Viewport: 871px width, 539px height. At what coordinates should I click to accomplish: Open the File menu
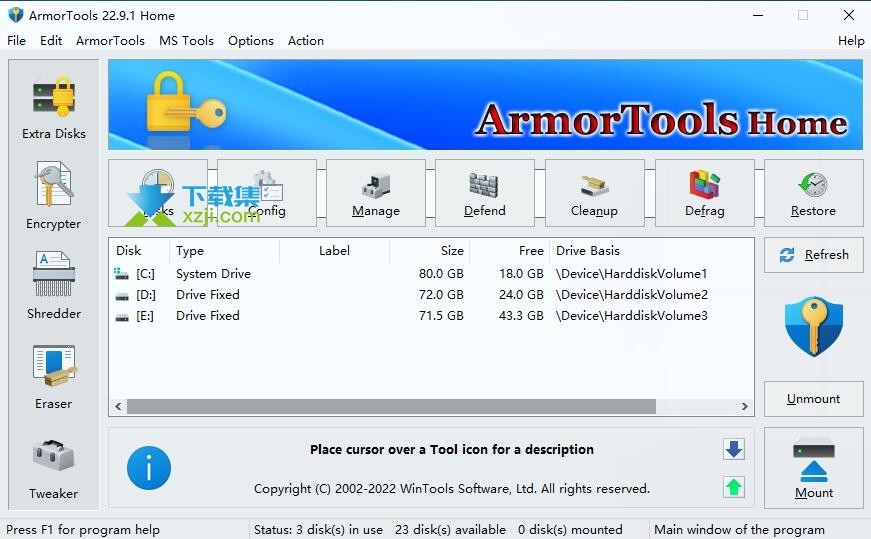click(16, 41)
